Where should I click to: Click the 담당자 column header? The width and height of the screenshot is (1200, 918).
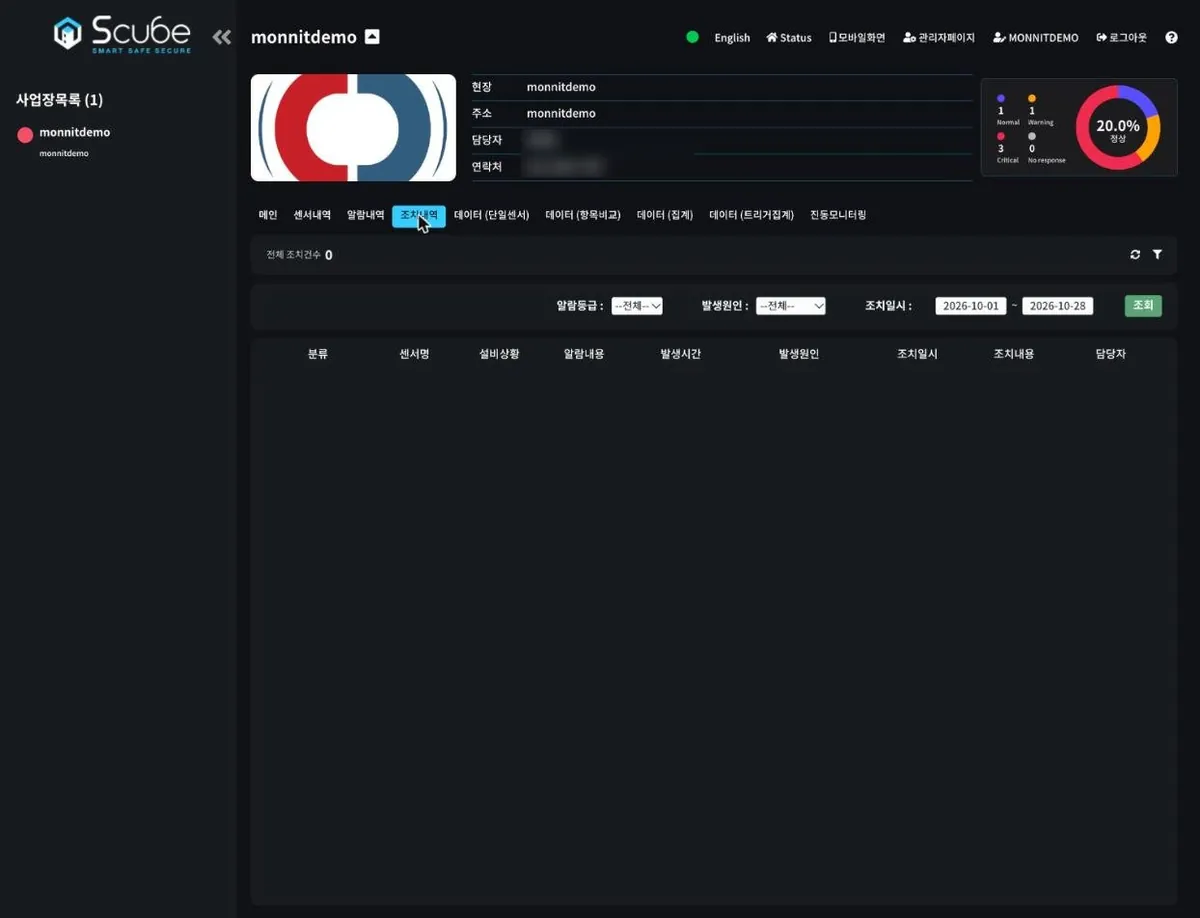coord(1111,354)
